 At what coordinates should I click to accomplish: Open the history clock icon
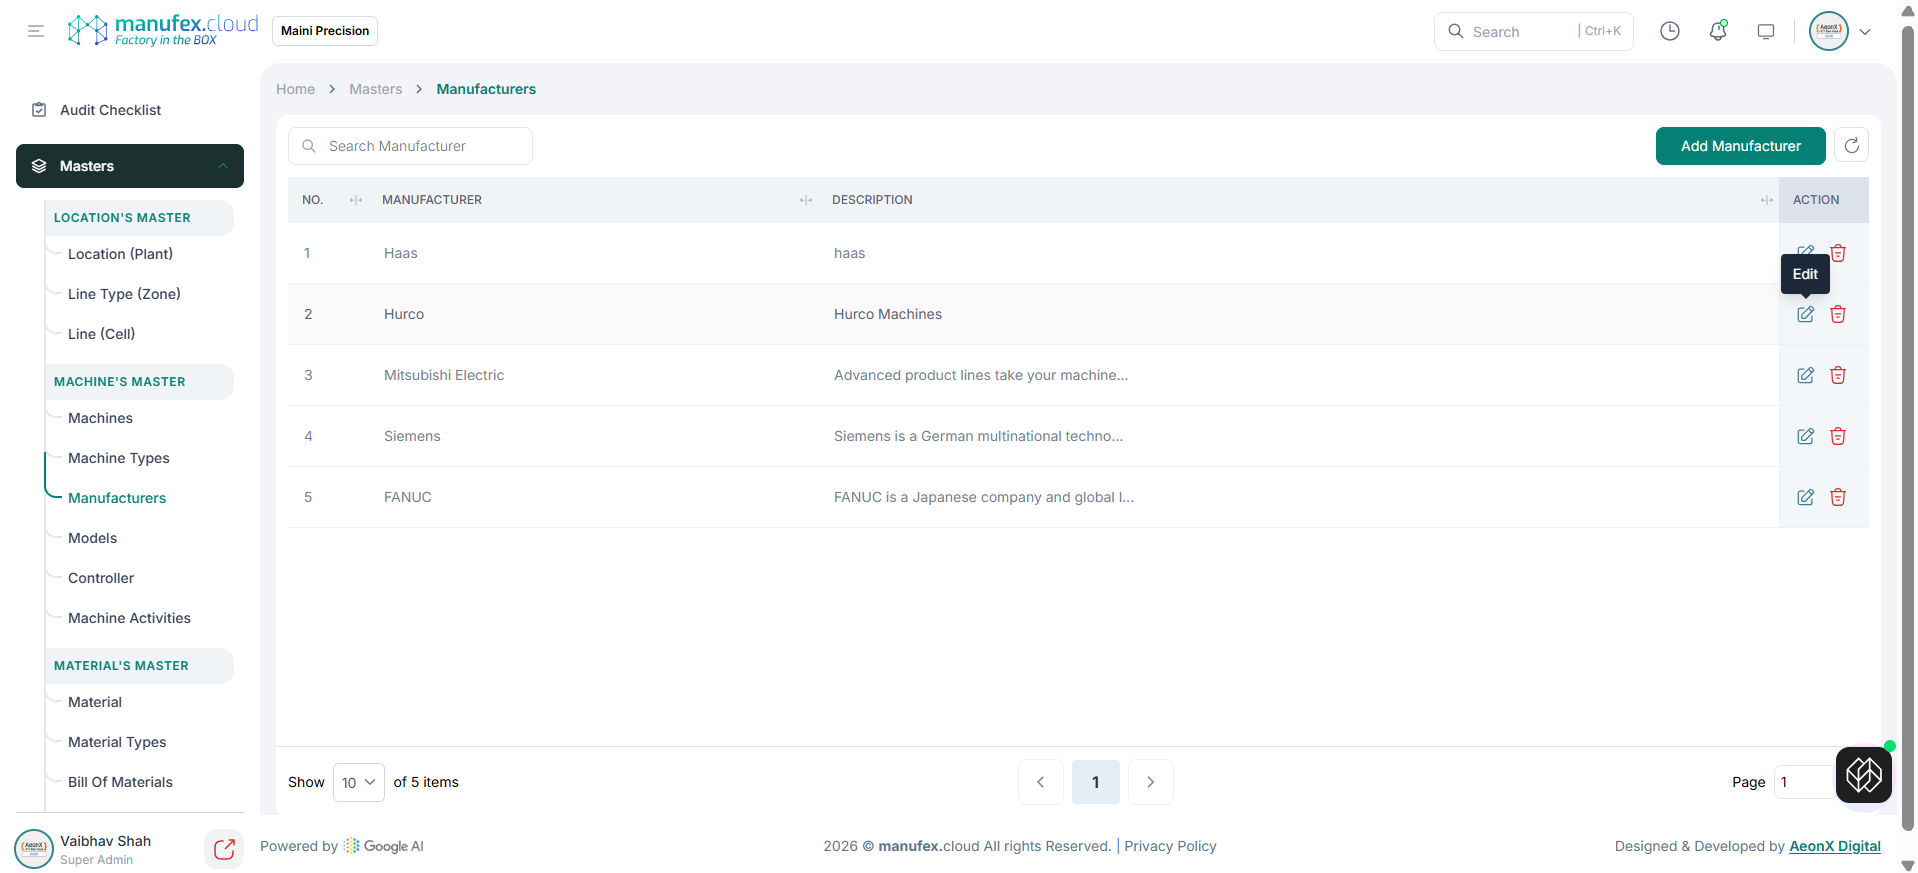coord(1669,31)
